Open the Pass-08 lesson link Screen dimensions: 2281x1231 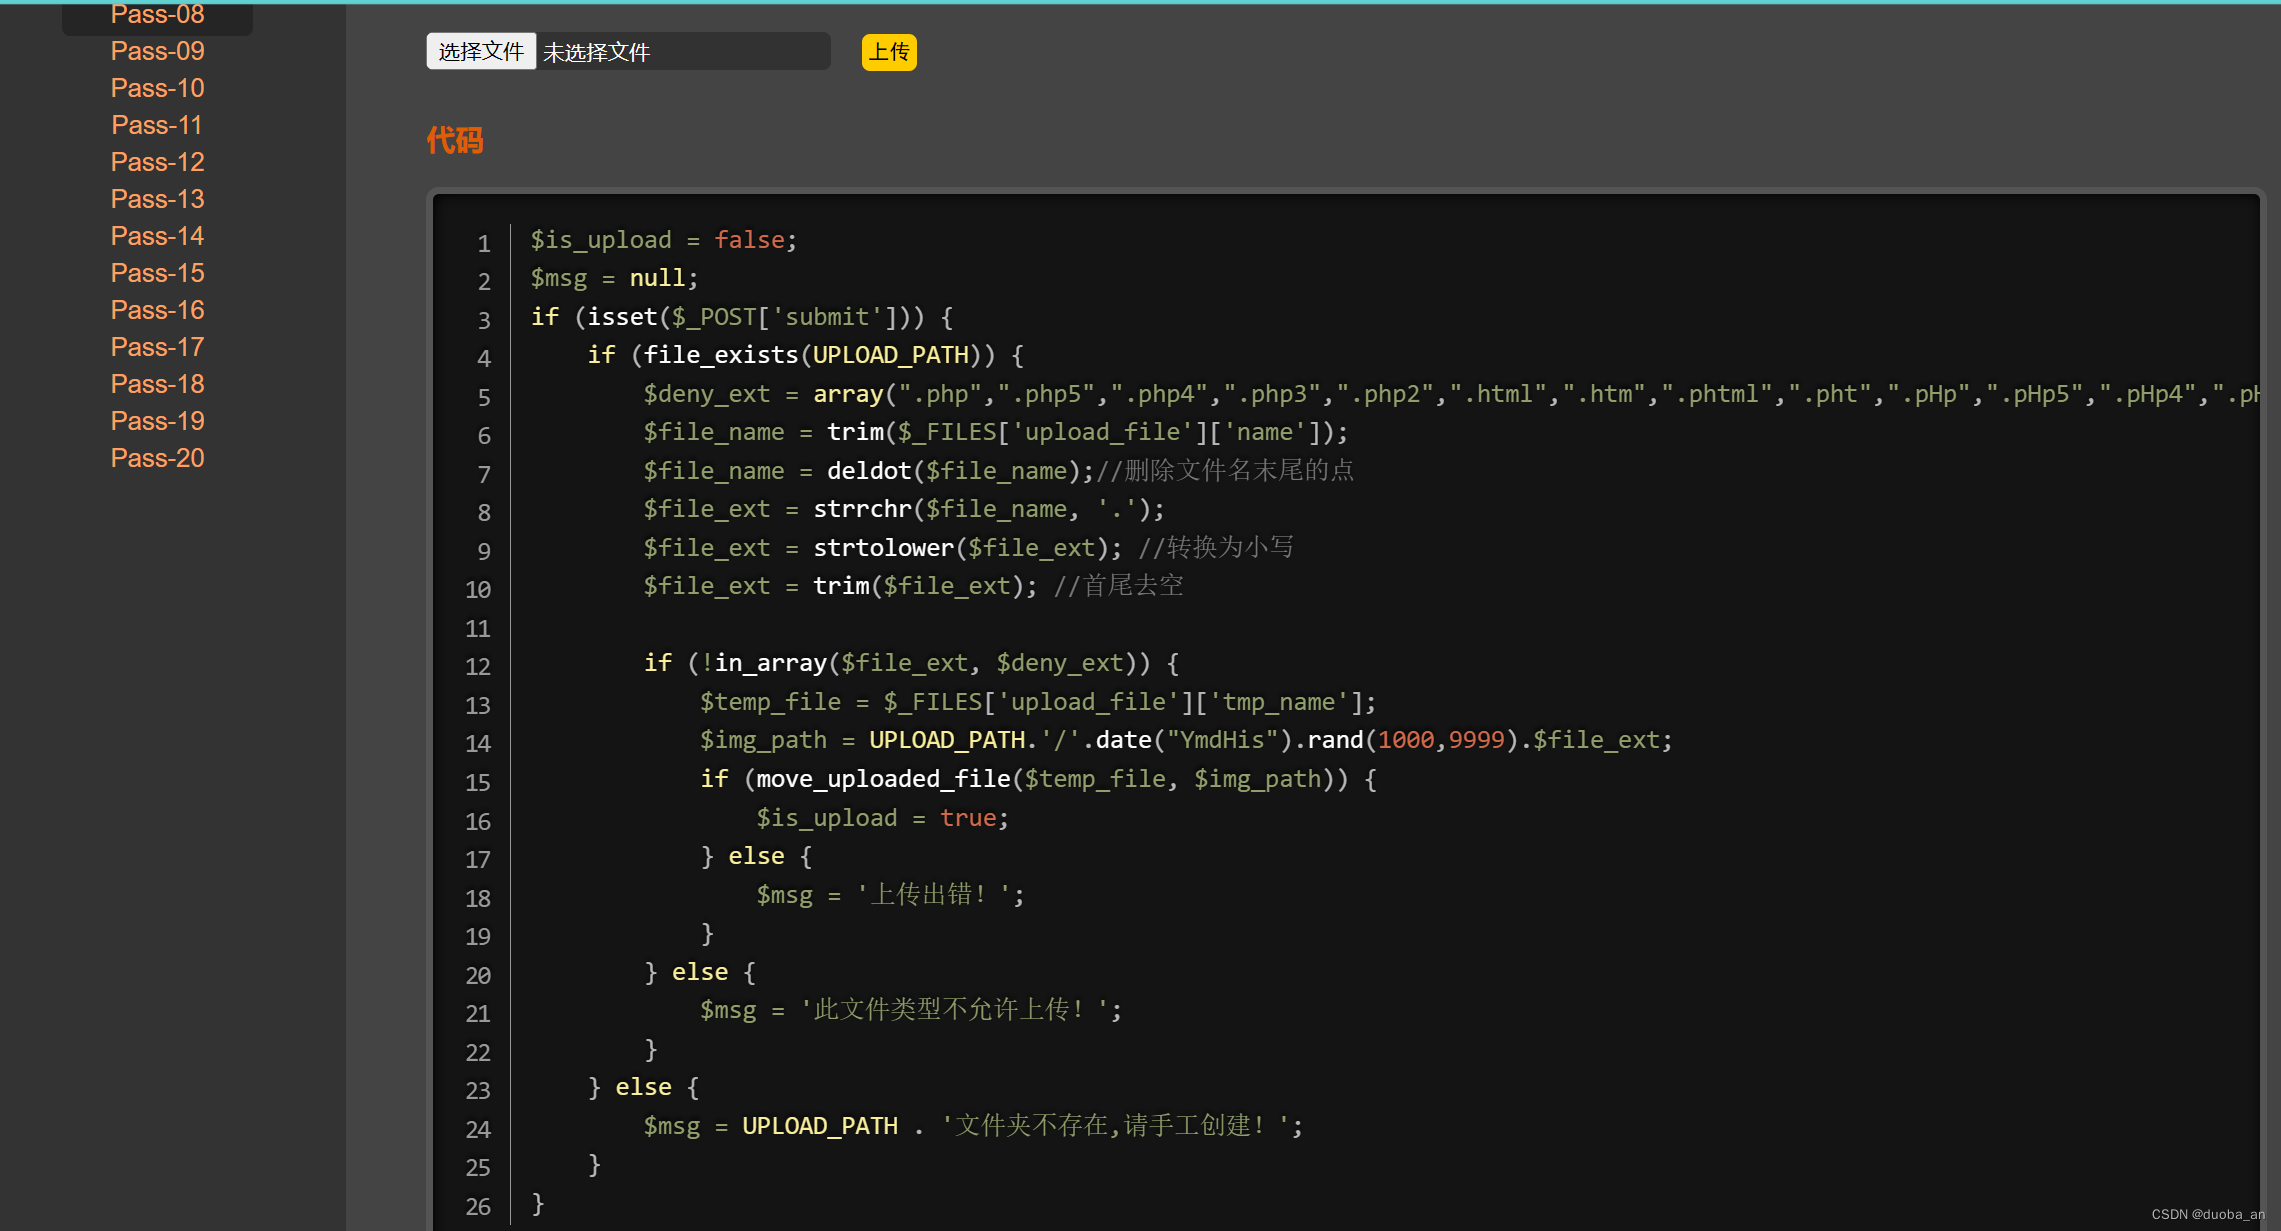[157, 15]
